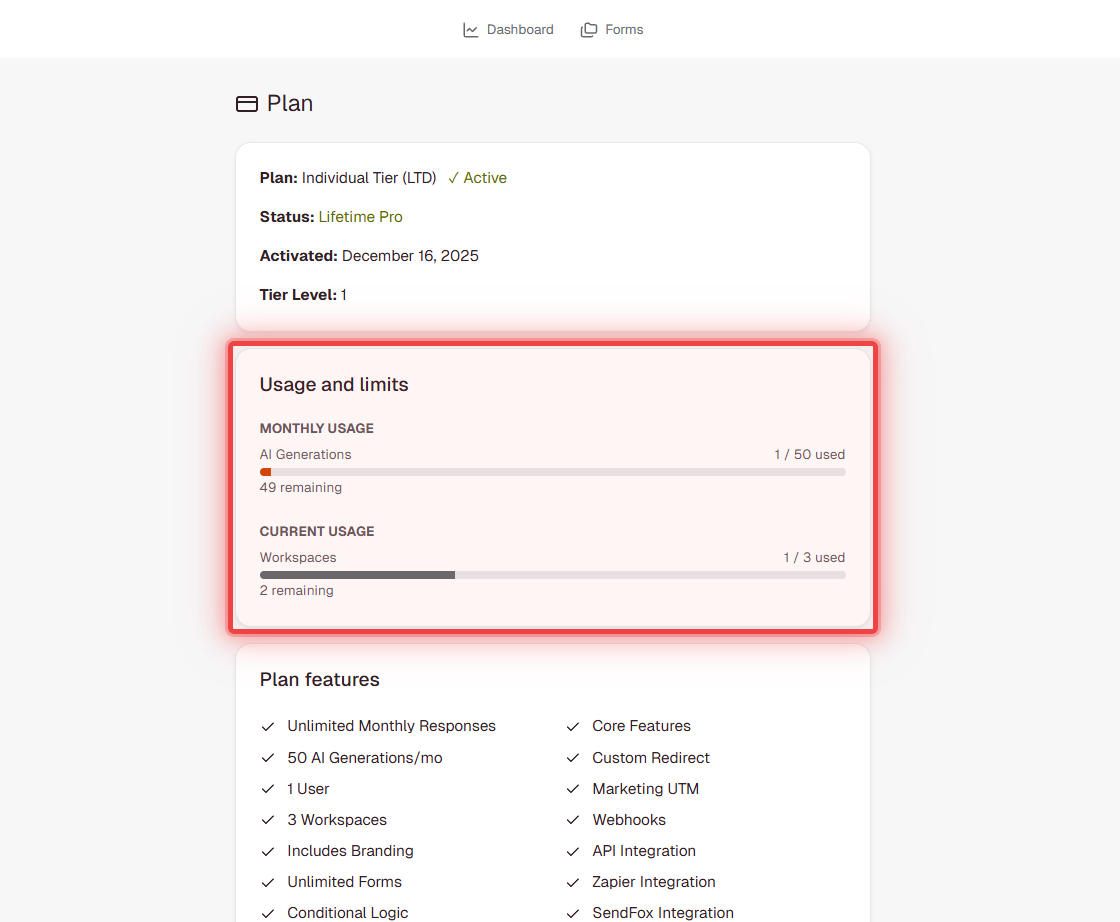Switch to the Forms section
Image resolution: width=1120 pixels, height=922 pixels.
(x=624, y=29)
